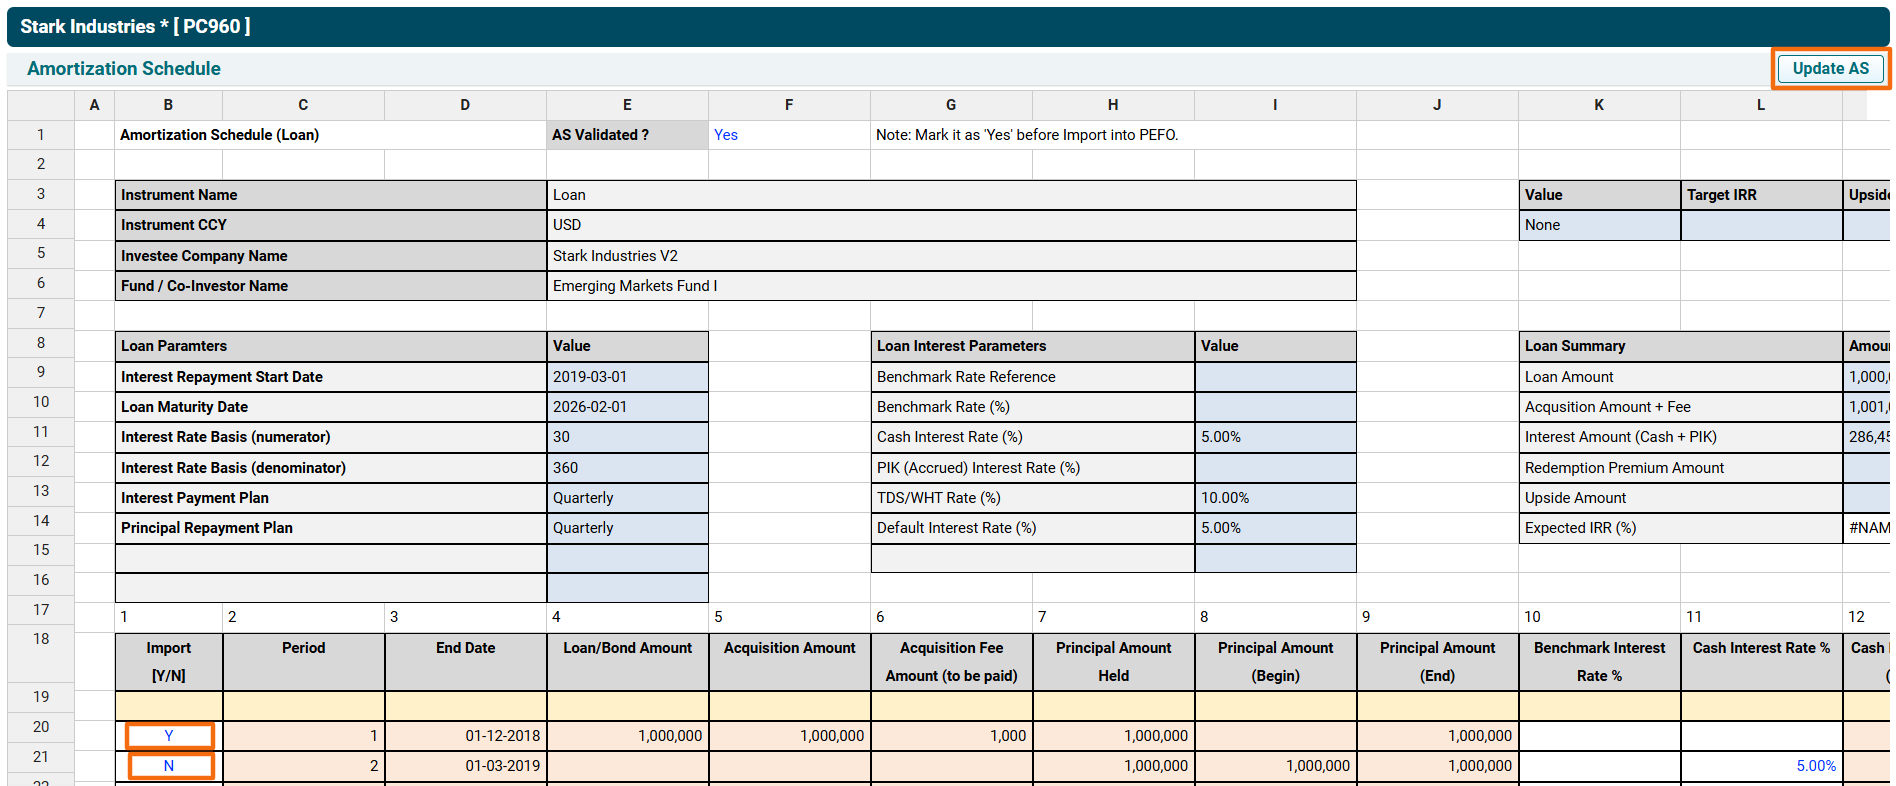Select the empty Benchmark Rate Reference value cell
Screen dimensions: 1896x786
point(1274,377)
